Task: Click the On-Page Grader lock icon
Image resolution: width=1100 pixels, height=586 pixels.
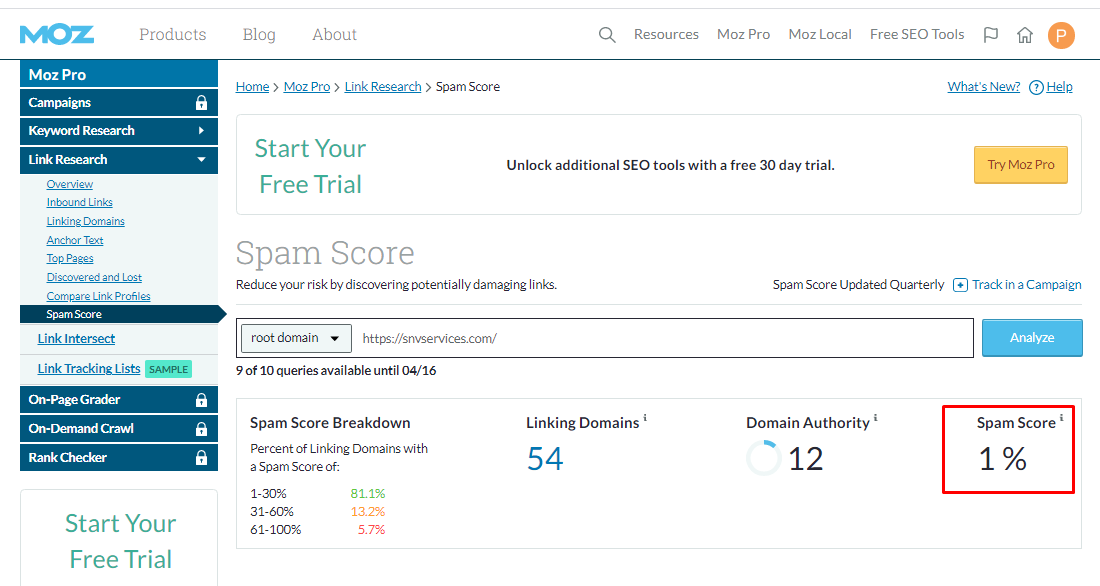Action: point(201,400)
